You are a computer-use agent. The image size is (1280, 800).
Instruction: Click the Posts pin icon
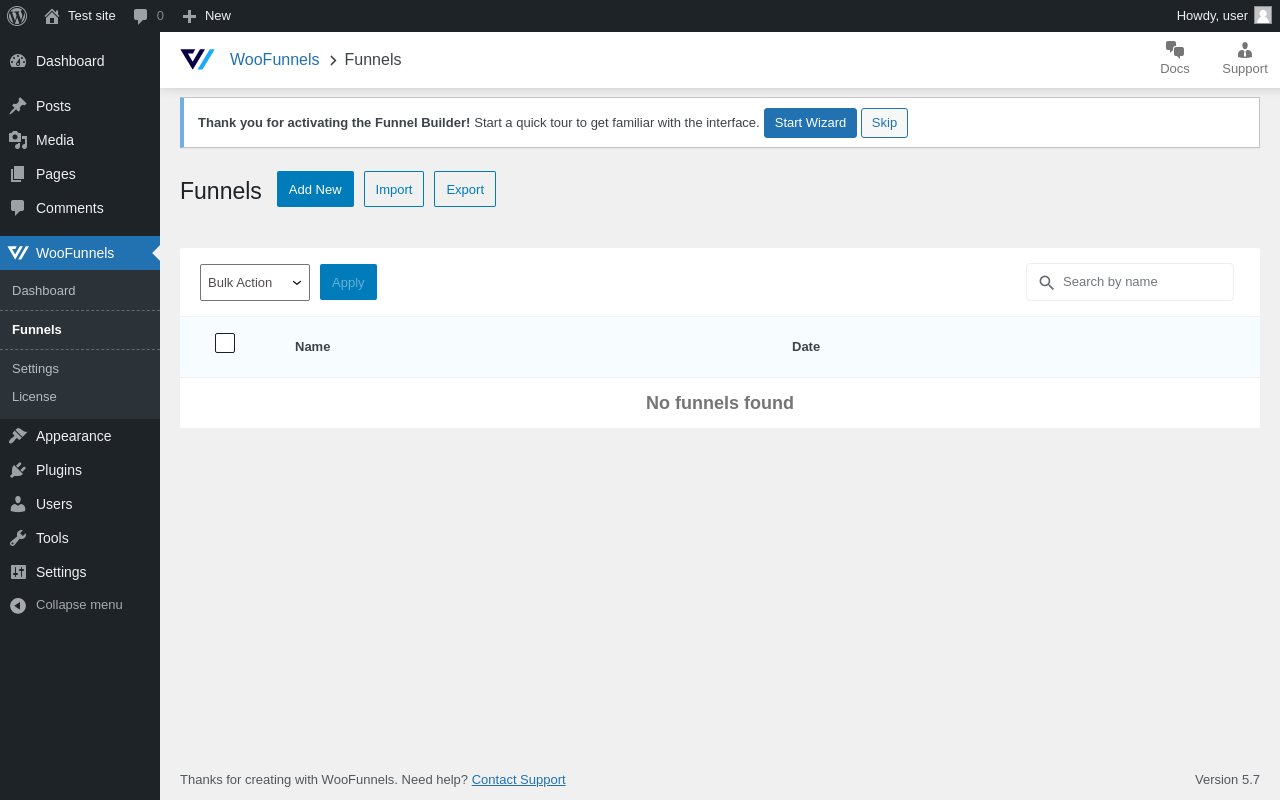[x=18, y=106]
